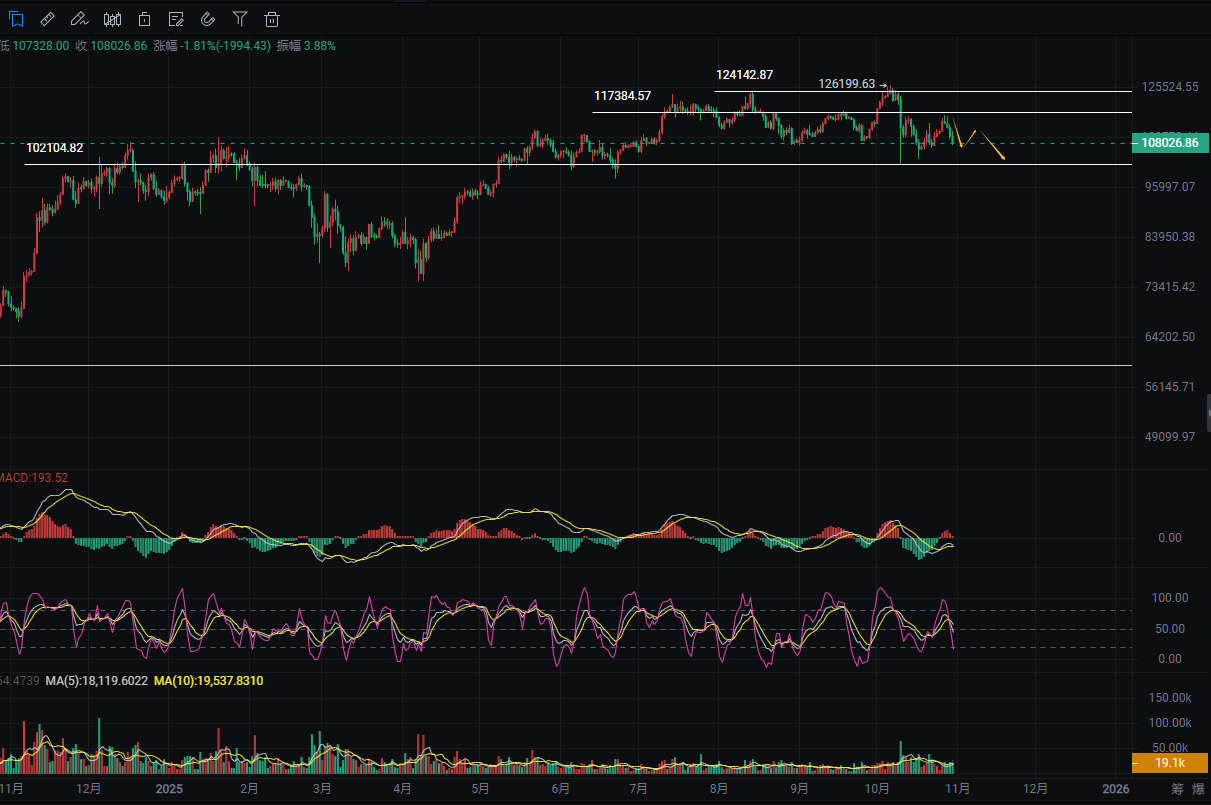1211x805 pixels.
Task: Toggle the lock drawings icon
Action: (x=145, y=18)
